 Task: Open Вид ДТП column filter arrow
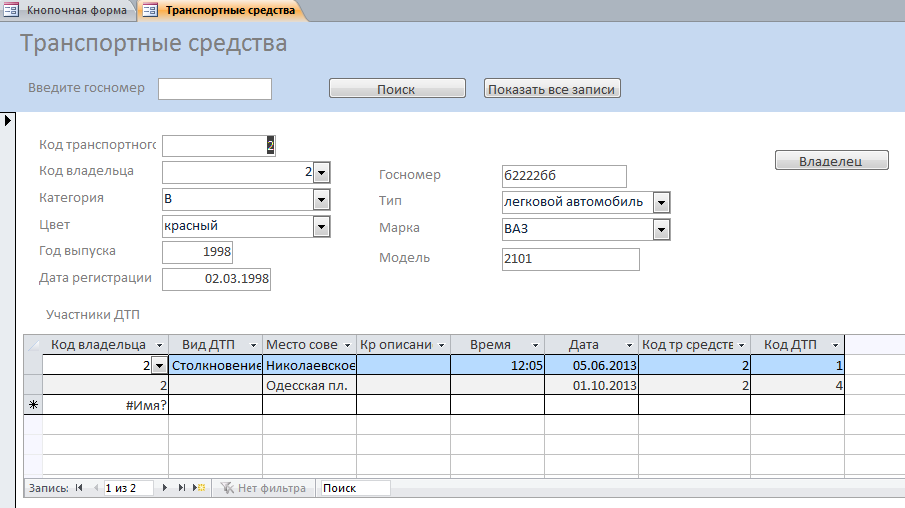tap(253, 345)
